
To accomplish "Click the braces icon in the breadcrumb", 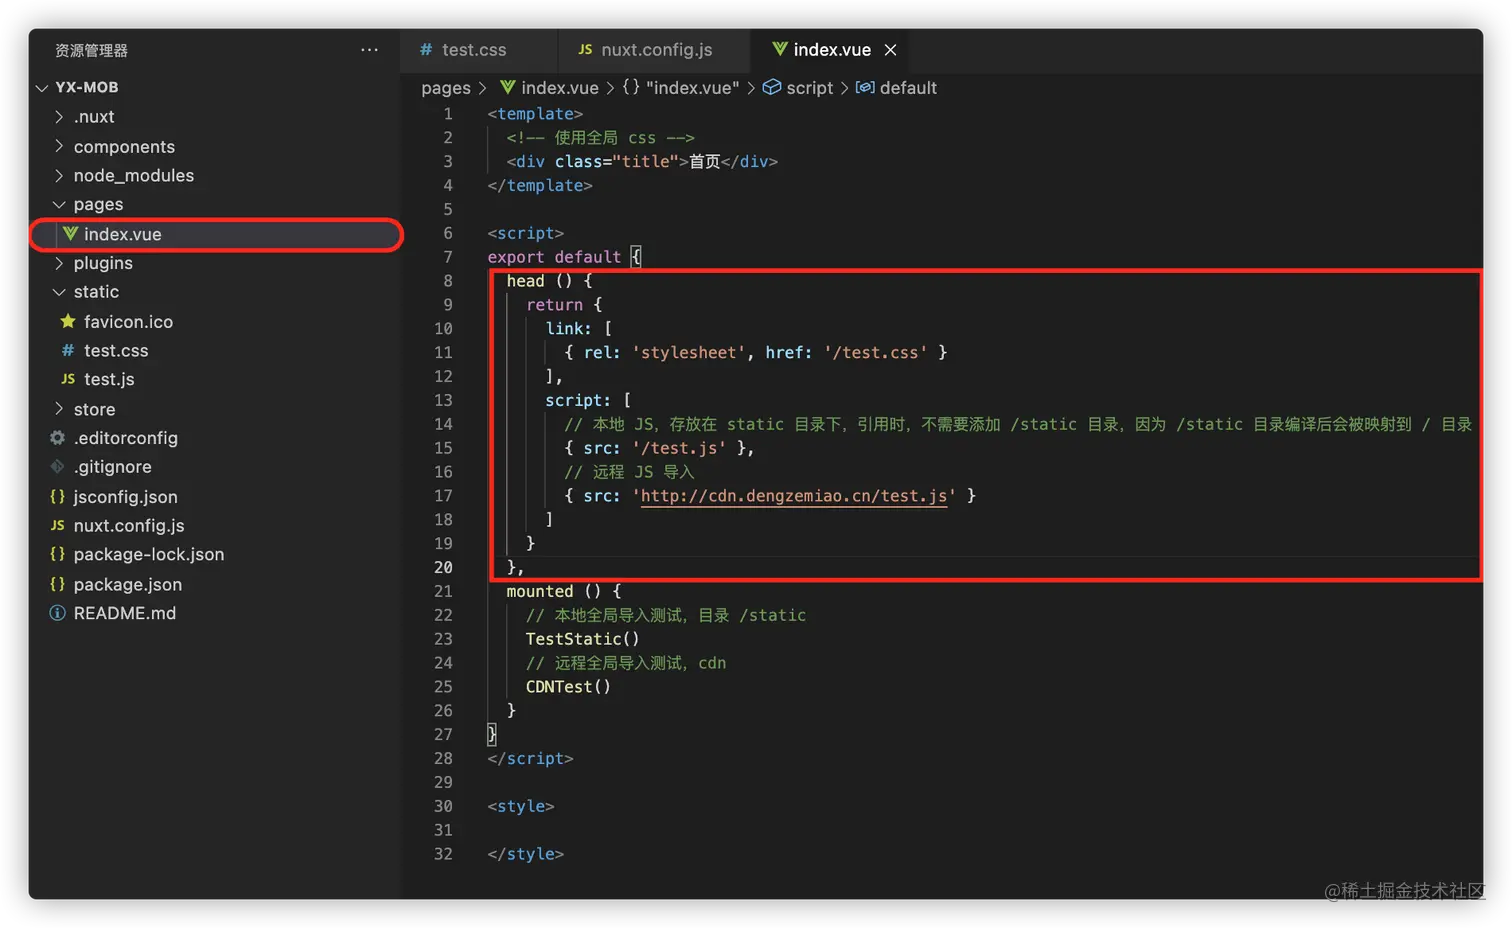I will point(631,87).
